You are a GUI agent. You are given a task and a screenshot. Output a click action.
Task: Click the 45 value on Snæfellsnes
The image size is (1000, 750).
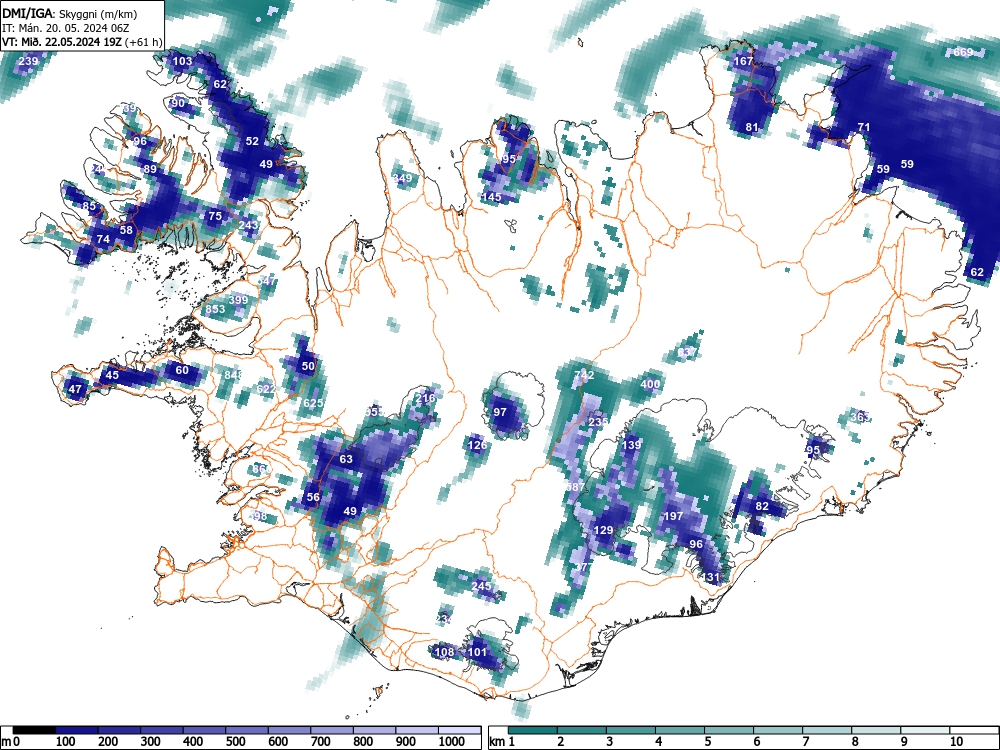[x=112, y=375]
